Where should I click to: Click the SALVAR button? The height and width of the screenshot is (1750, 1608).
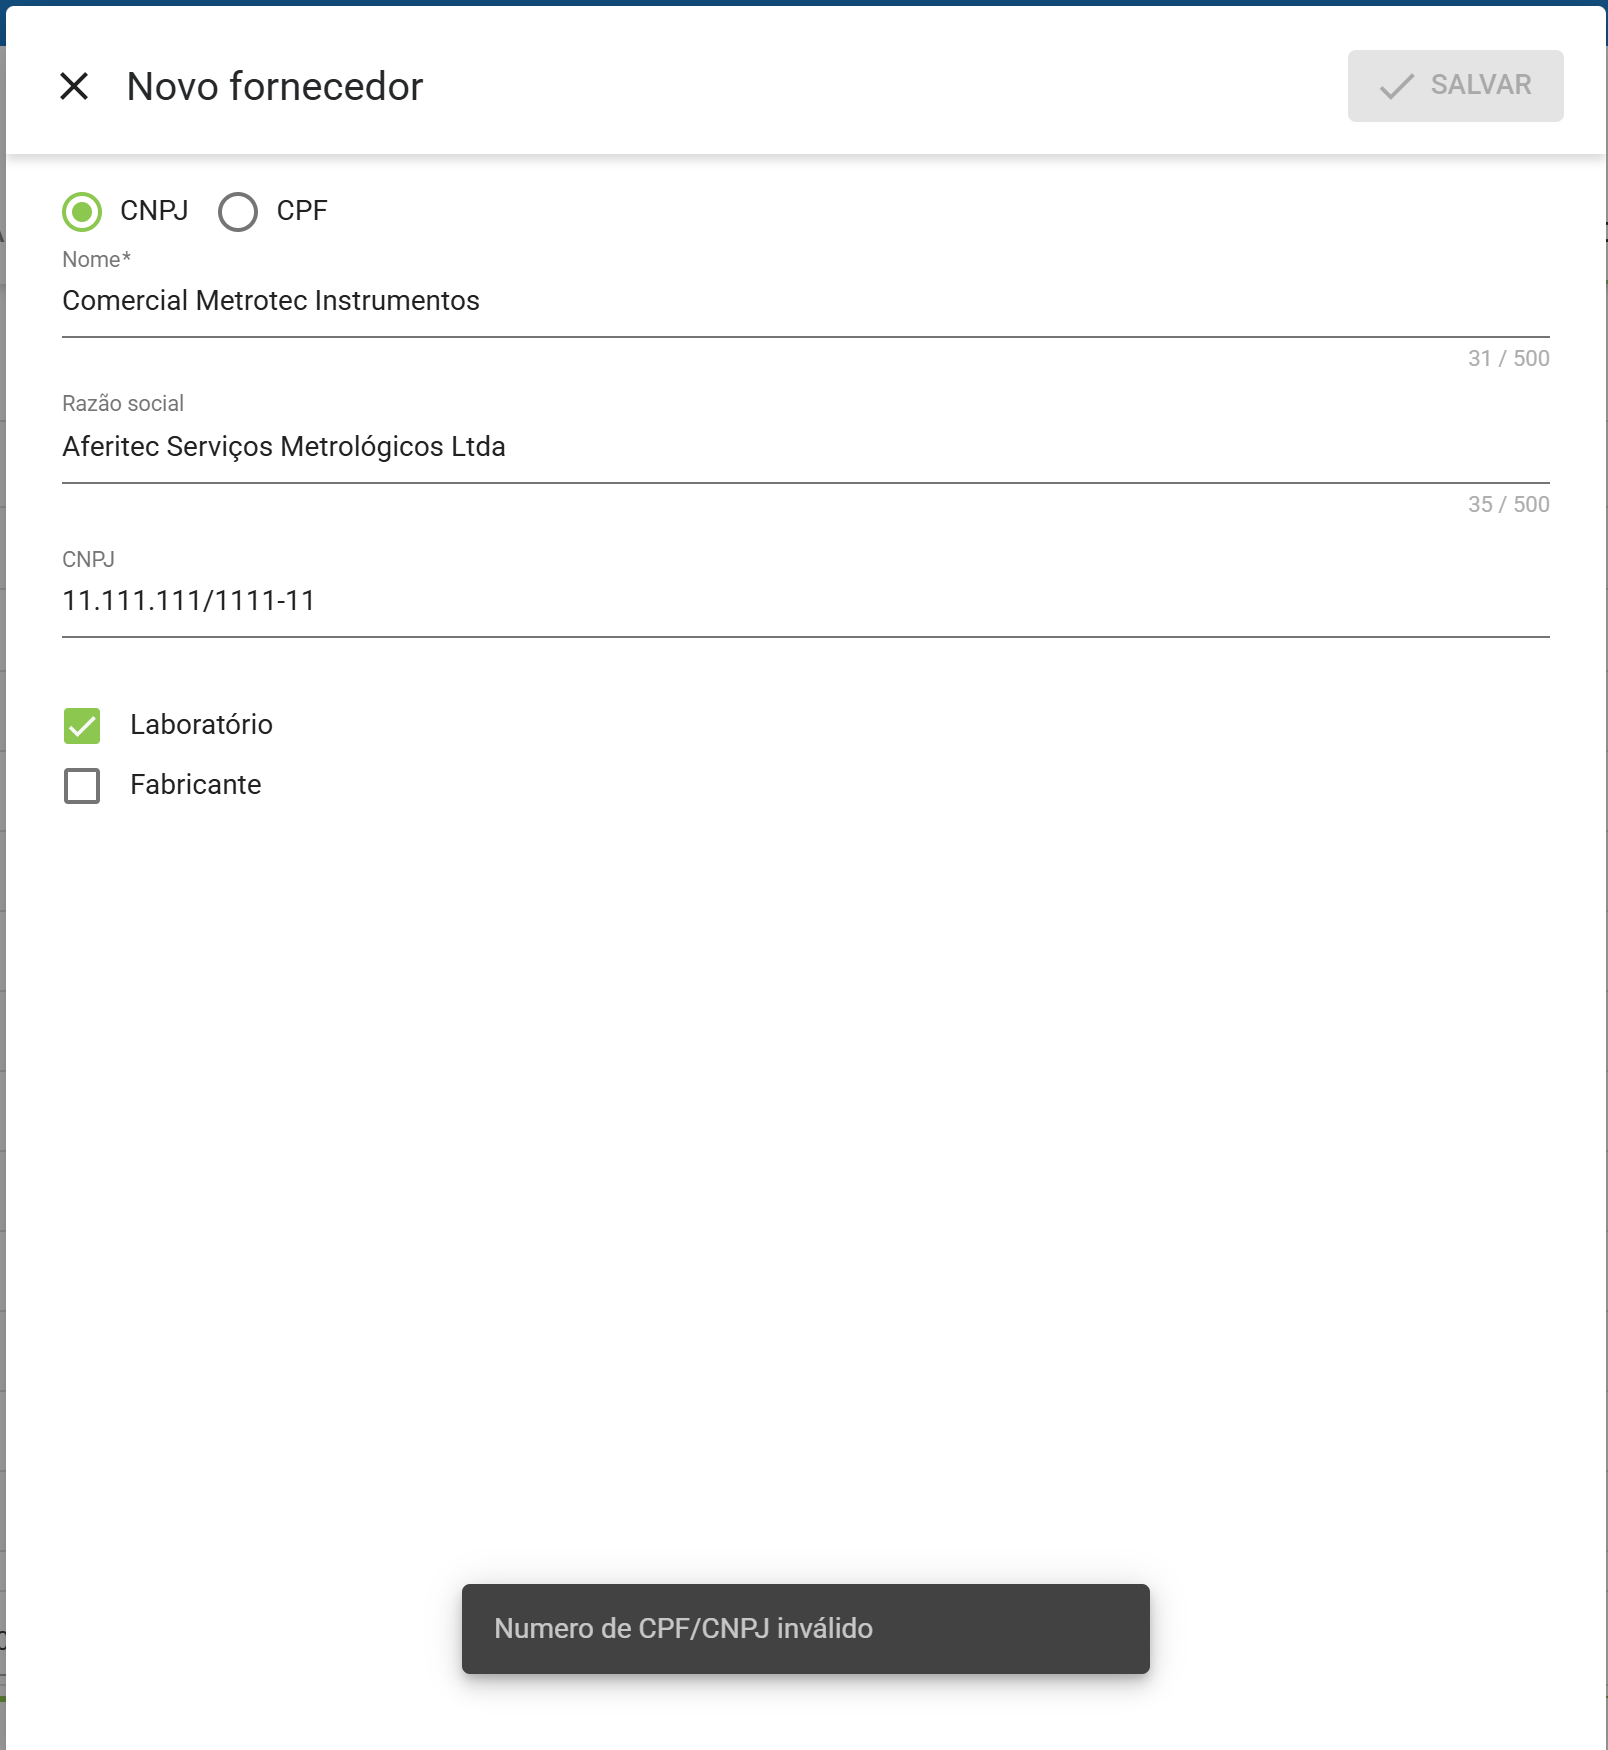1455,86
